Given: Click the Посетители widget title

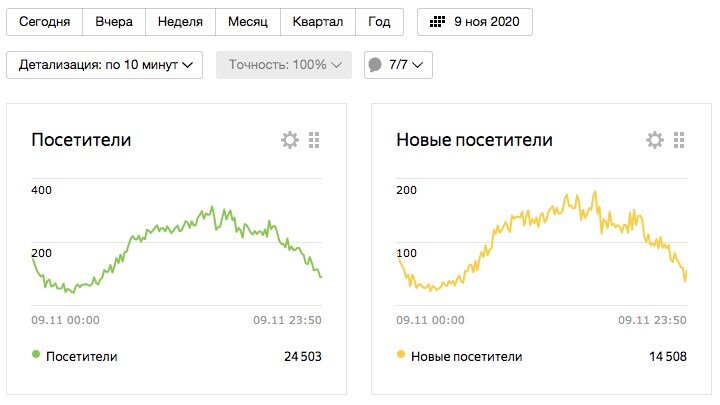Looking at the screenshot, I should tap(82, 141).
